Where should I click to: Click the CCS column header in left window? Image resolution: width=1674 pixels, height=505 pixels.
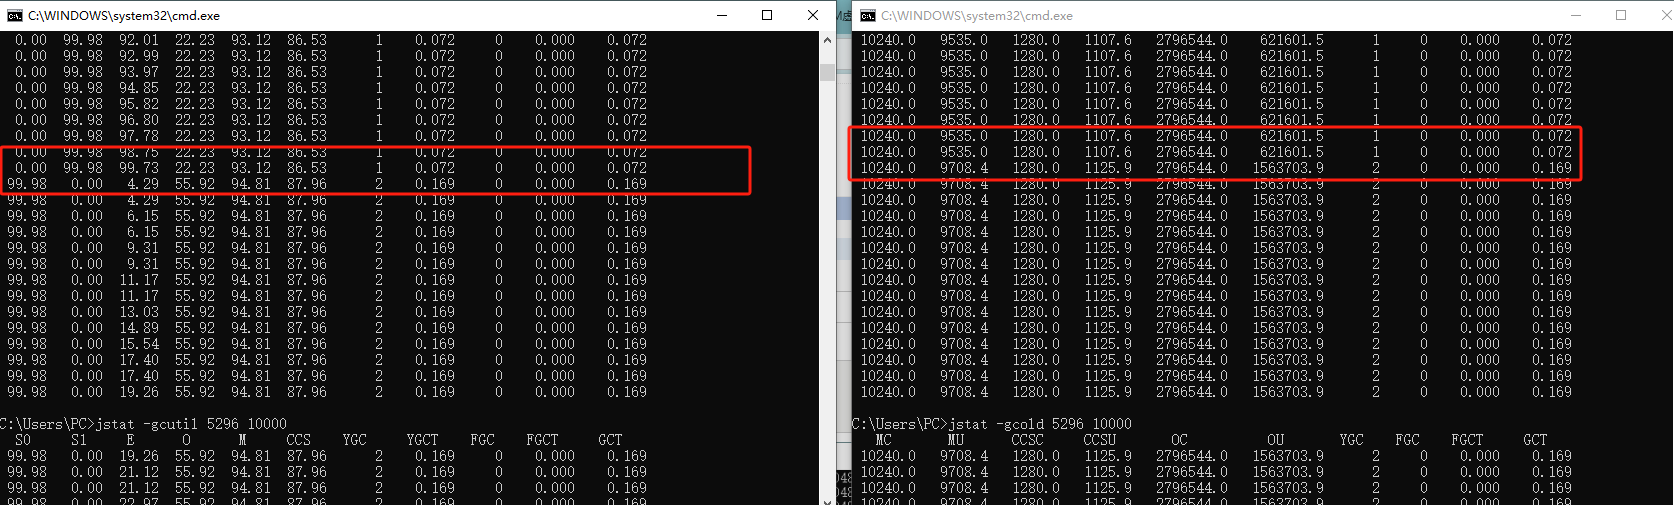[x=298, y=440]
